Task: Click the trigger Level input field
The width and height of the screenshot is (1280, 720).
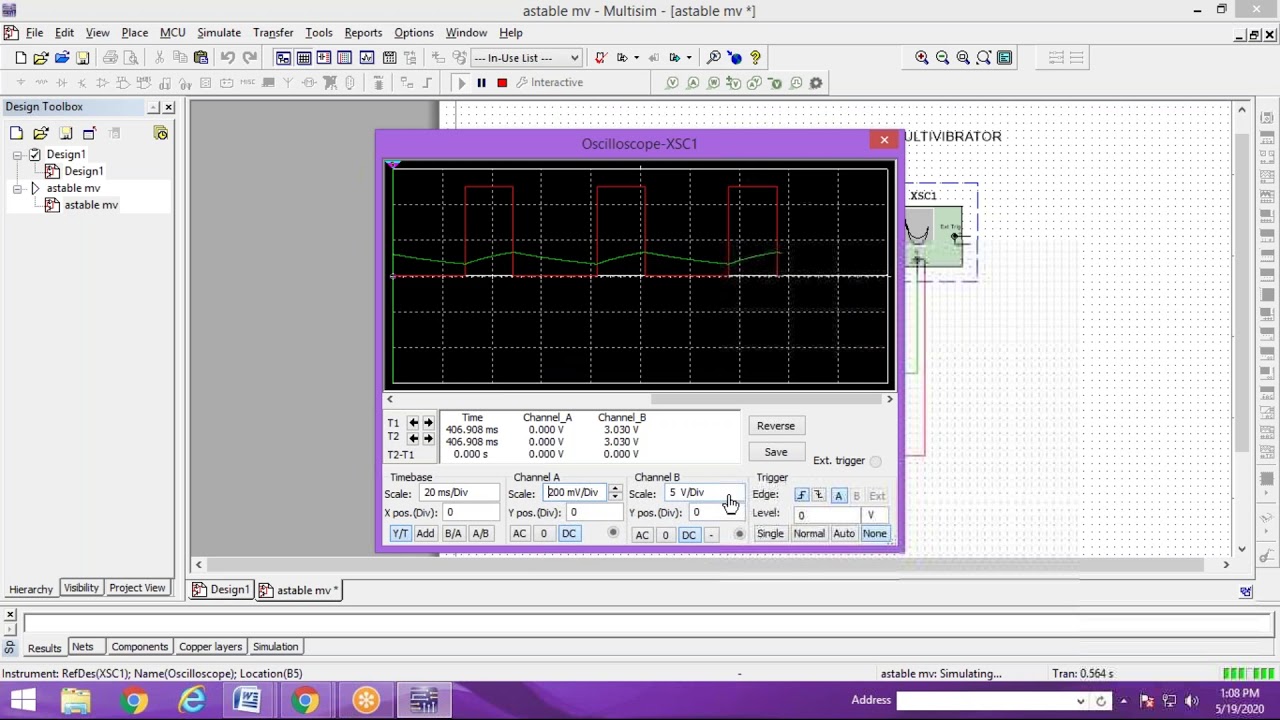Action: pos(826,515)
